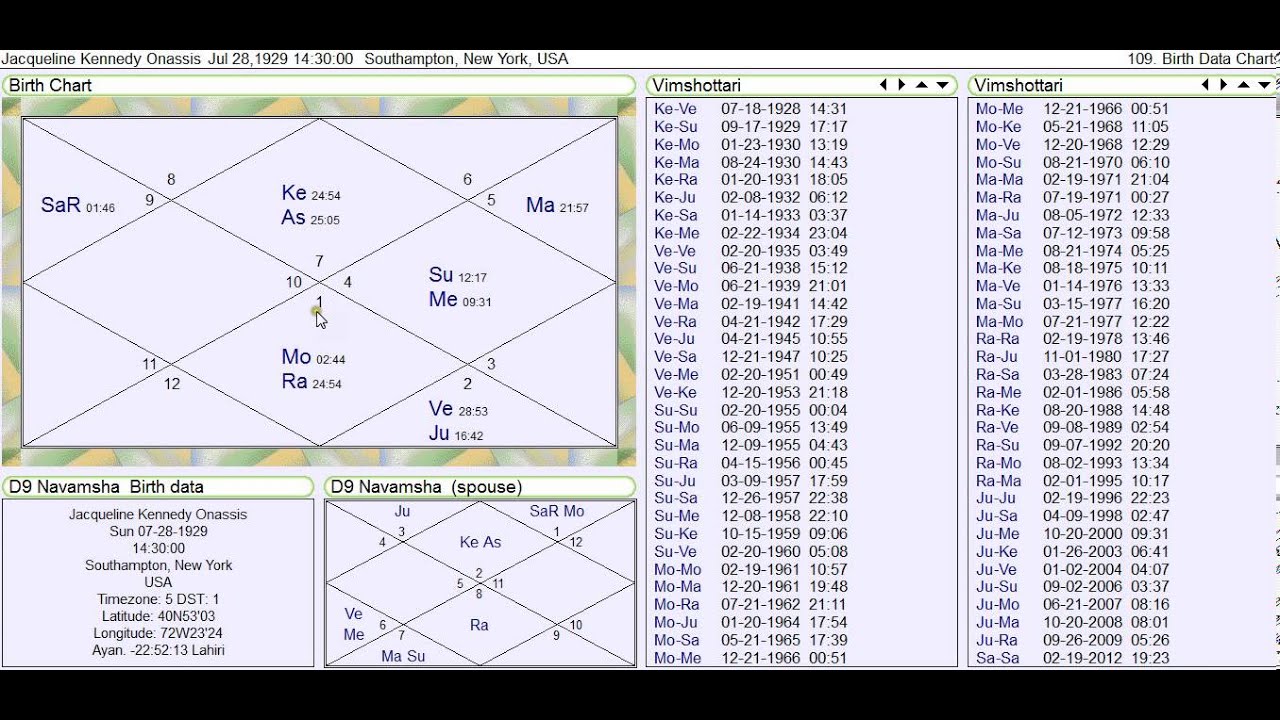Click left arrow in first Vimshottari header

(x=883, y=85)
